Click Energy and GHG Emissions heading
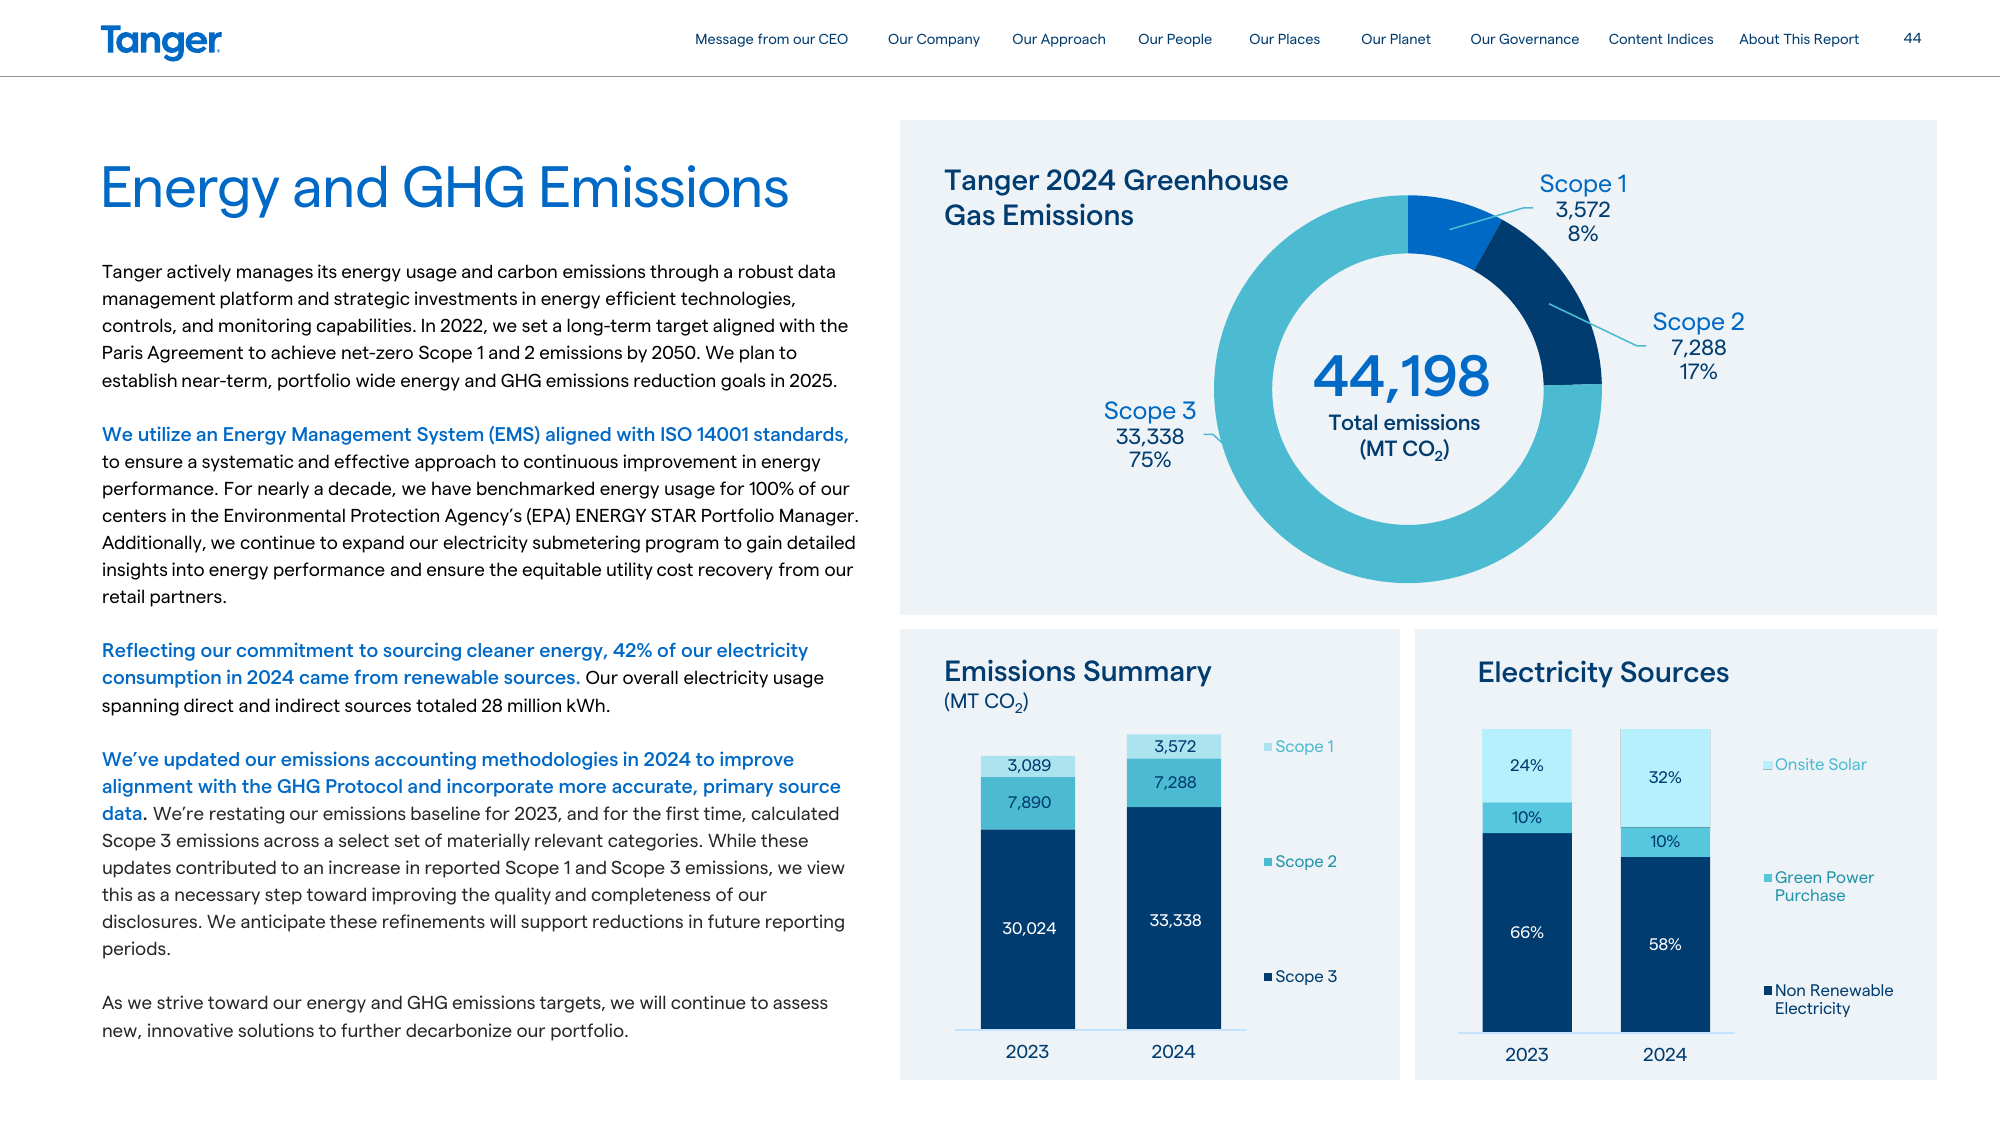Image resolution: width=2000 pixels, height=1125 pixels. [445, 188]
